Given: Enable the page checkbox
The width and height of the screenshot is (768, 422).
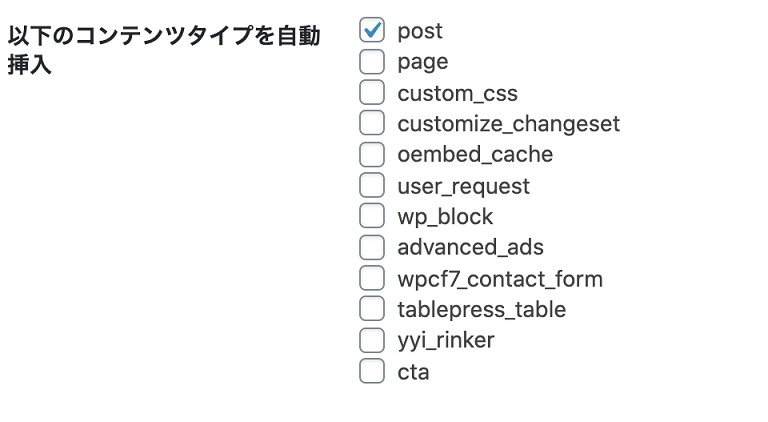Looking at the screenshot, I should (372, 62).
